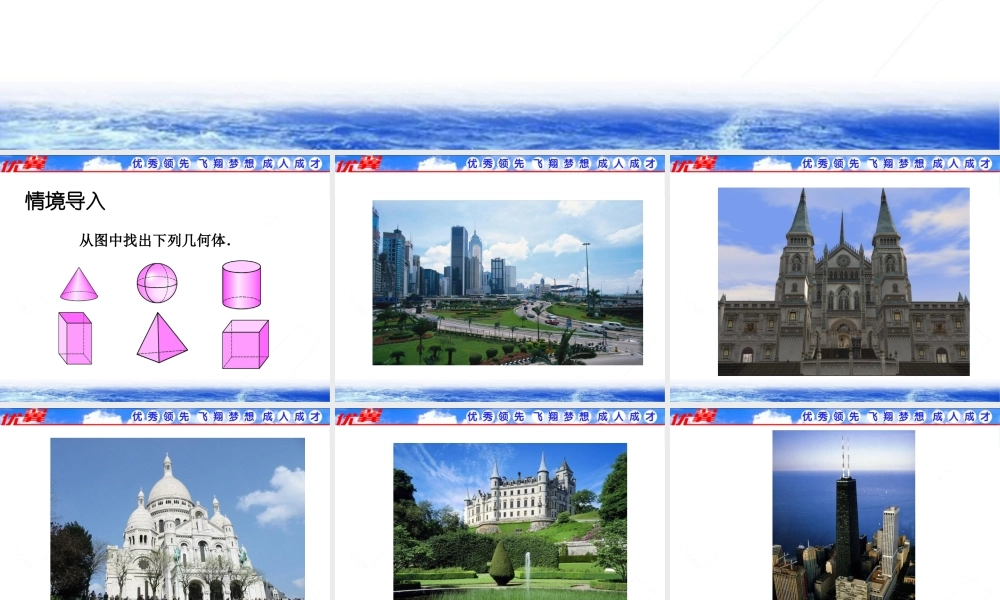Click the pink pyramid shape
The image size is (1000, 600).
click(x=161, y=337)
